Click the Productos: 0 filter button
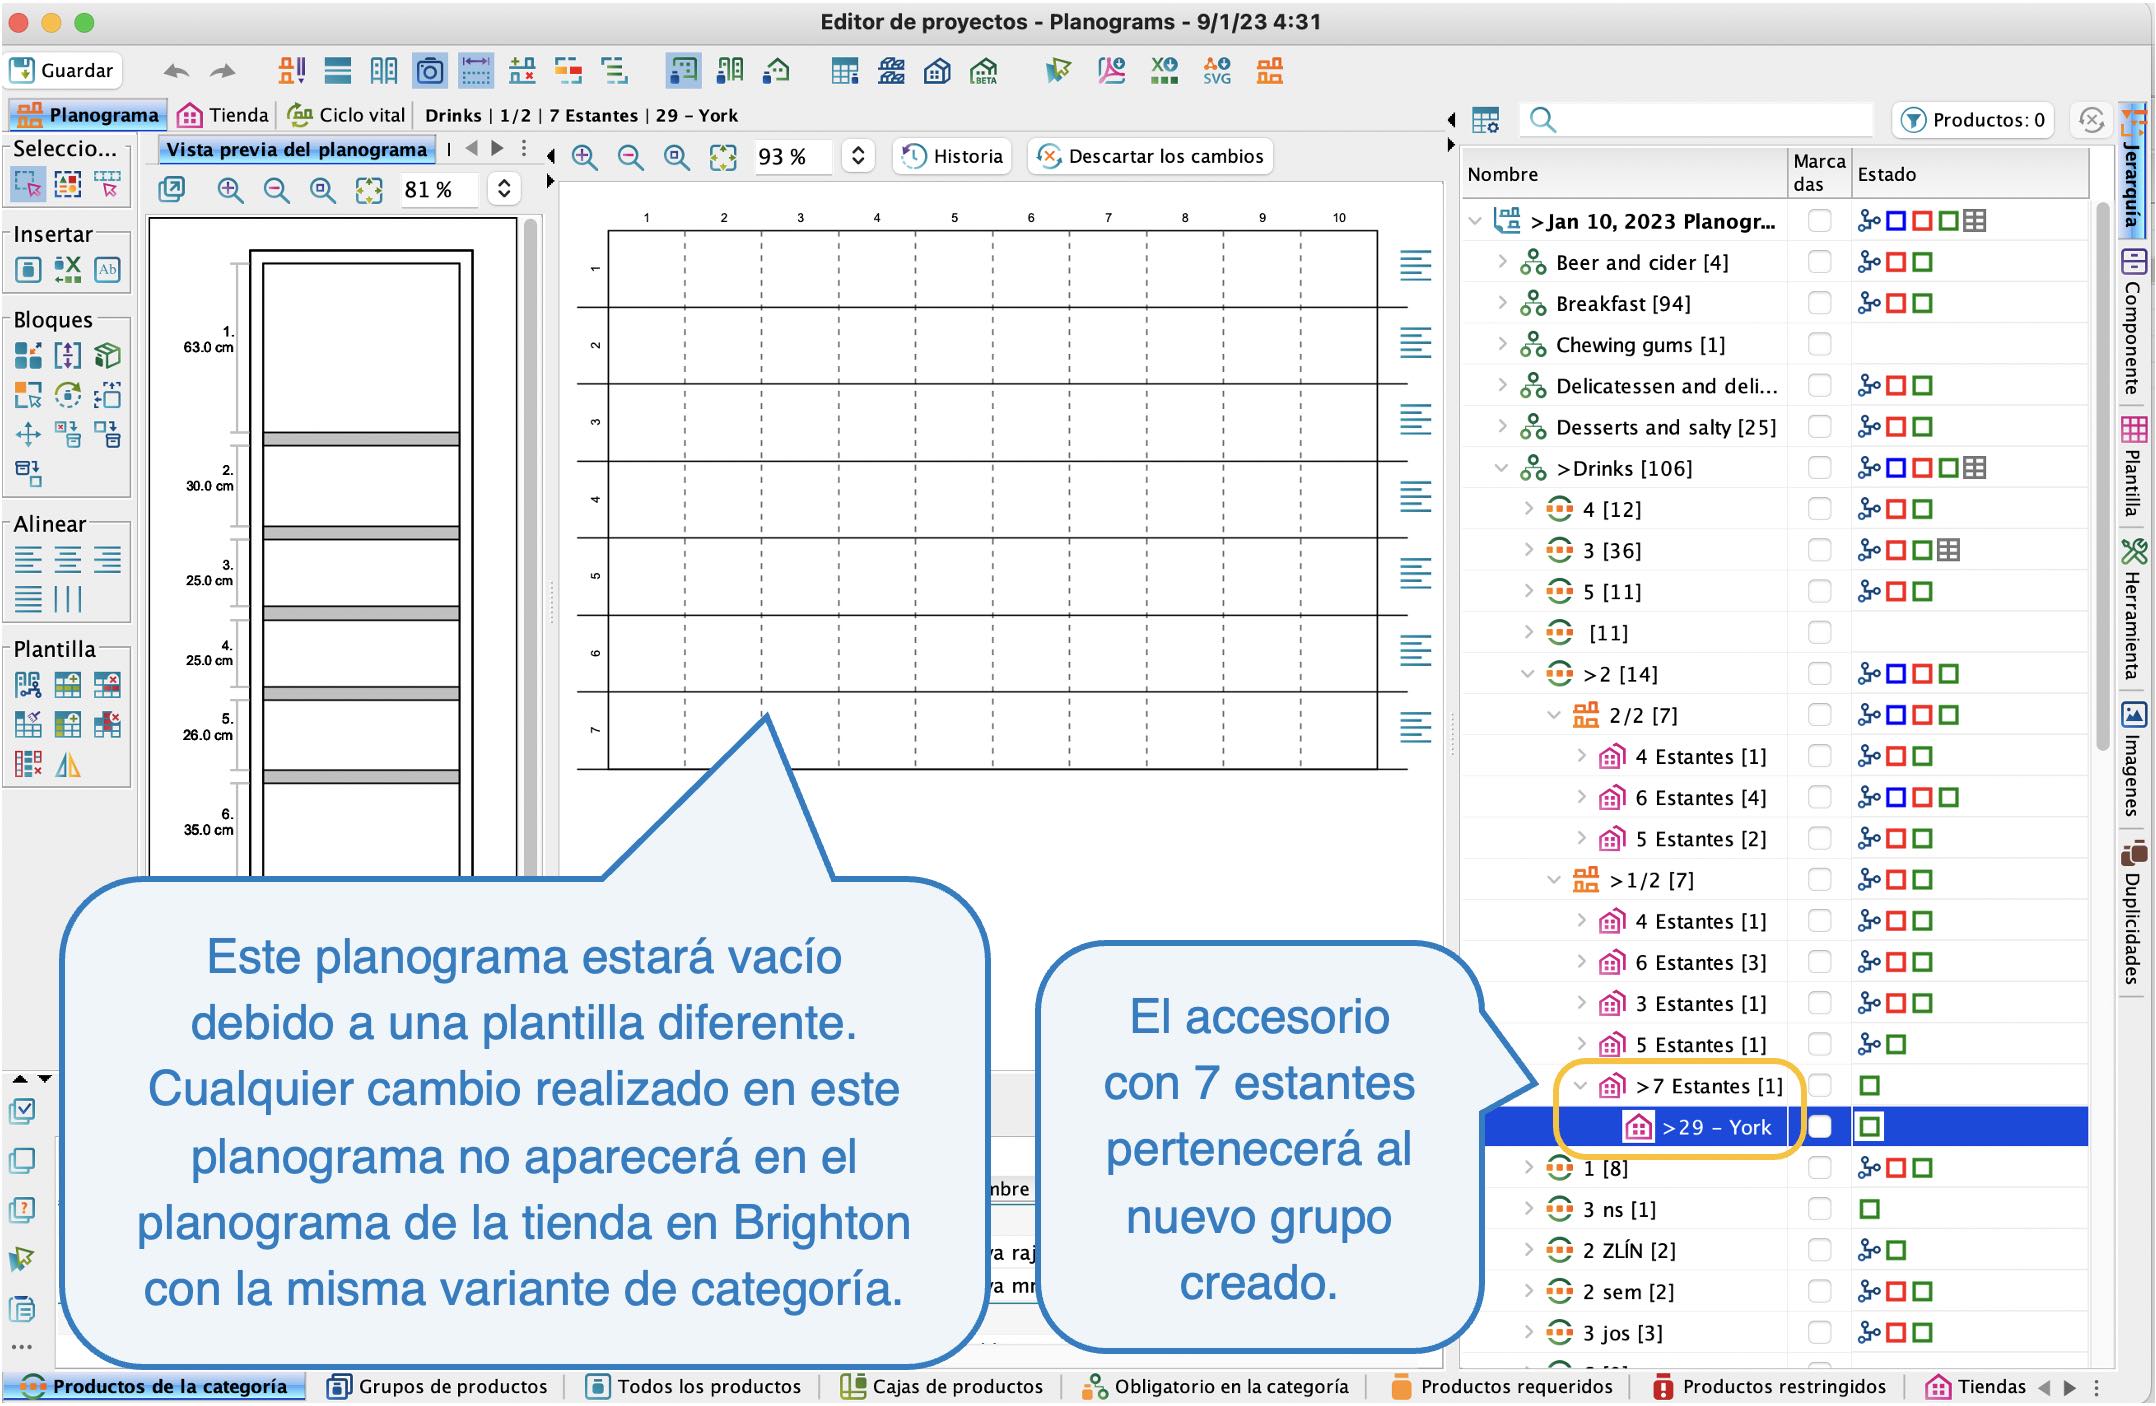Viewport: 2156px width, 1406px height. [x=1973, y=120]
